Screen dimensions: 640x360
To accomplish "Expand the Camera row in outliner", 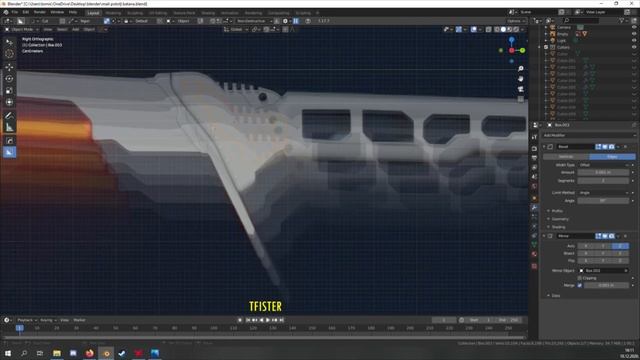I will (546, 27).
